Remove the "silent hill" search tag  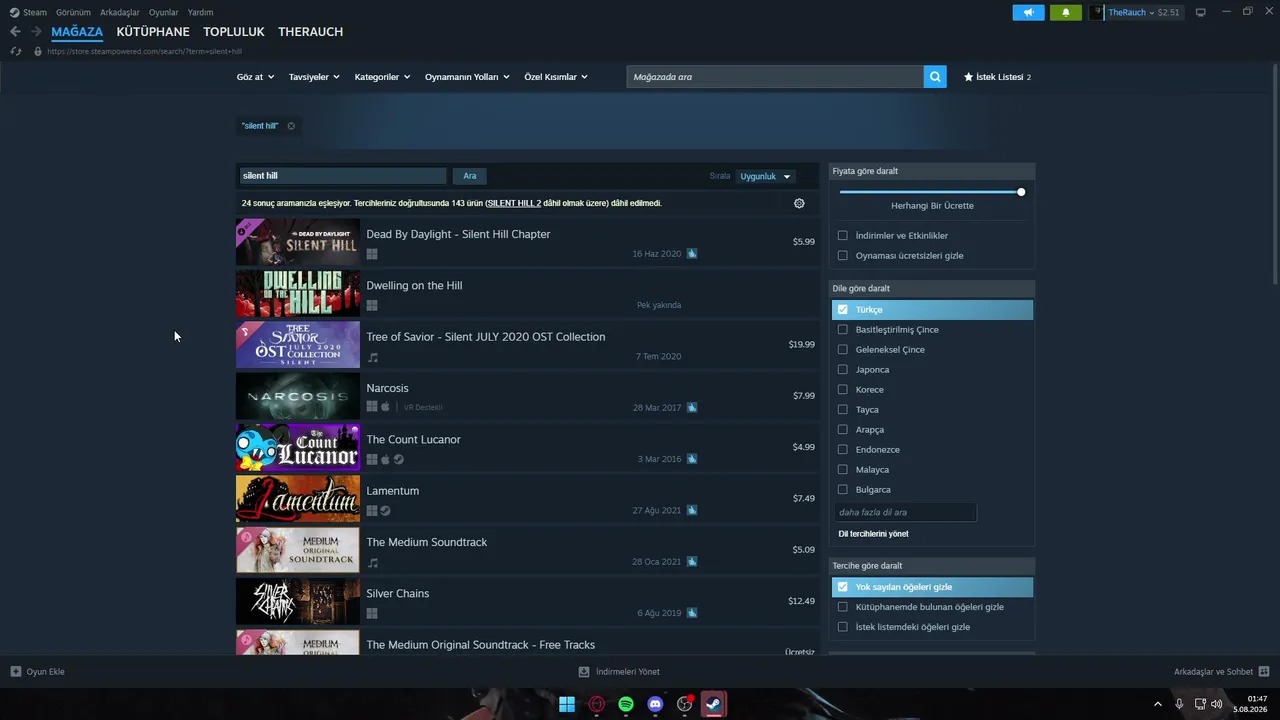pyautogui.click(x=291, y=126)
